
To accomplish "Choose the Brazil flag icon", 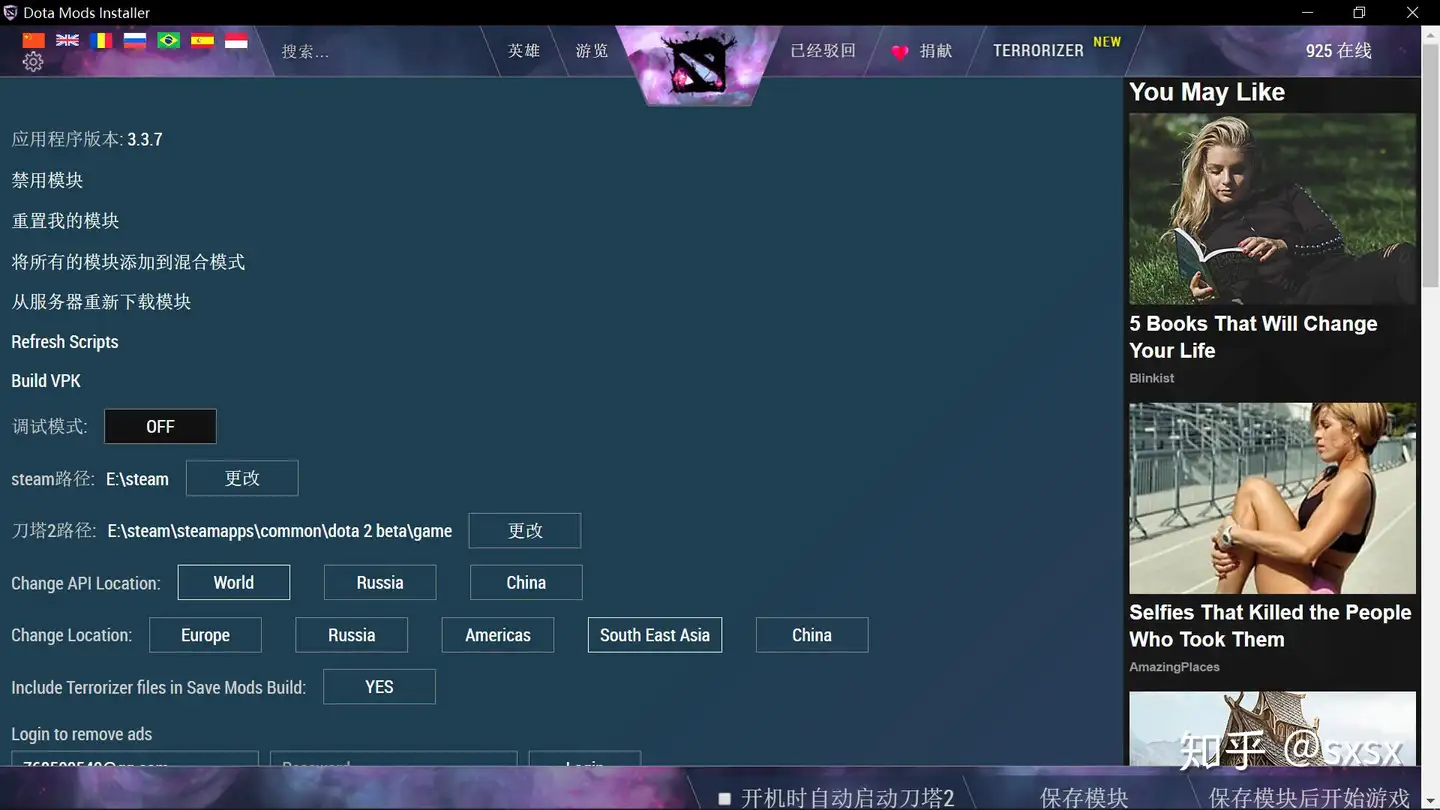I will pos(169,40).
